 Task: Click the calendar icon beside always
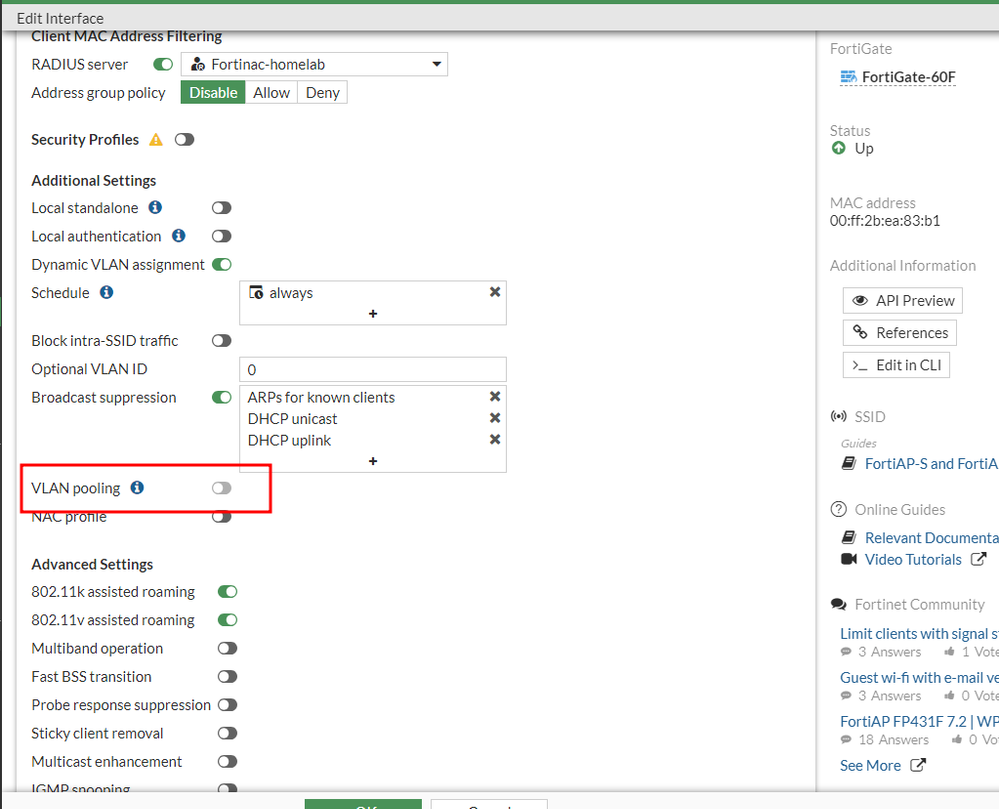click(256, 292)
